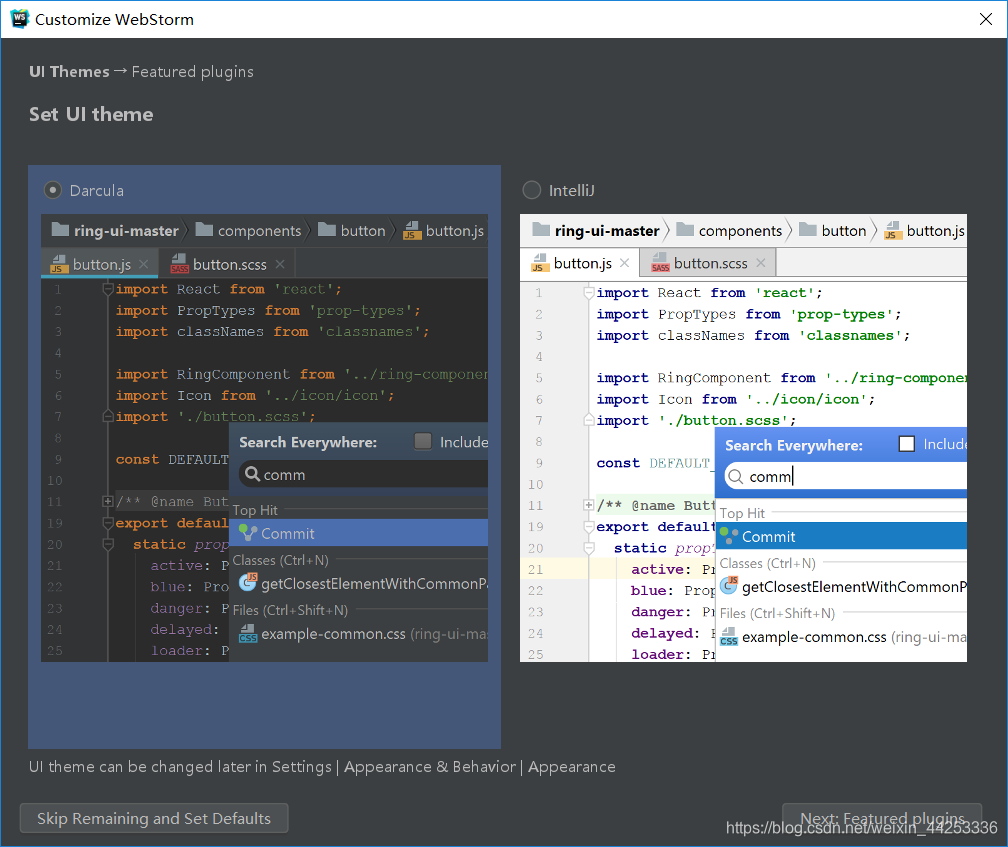1008x847 pixels.
Task: Toggle Include checkbox in IntelliJ search popup
Action: pyautogui.click(x=906, y=443)
